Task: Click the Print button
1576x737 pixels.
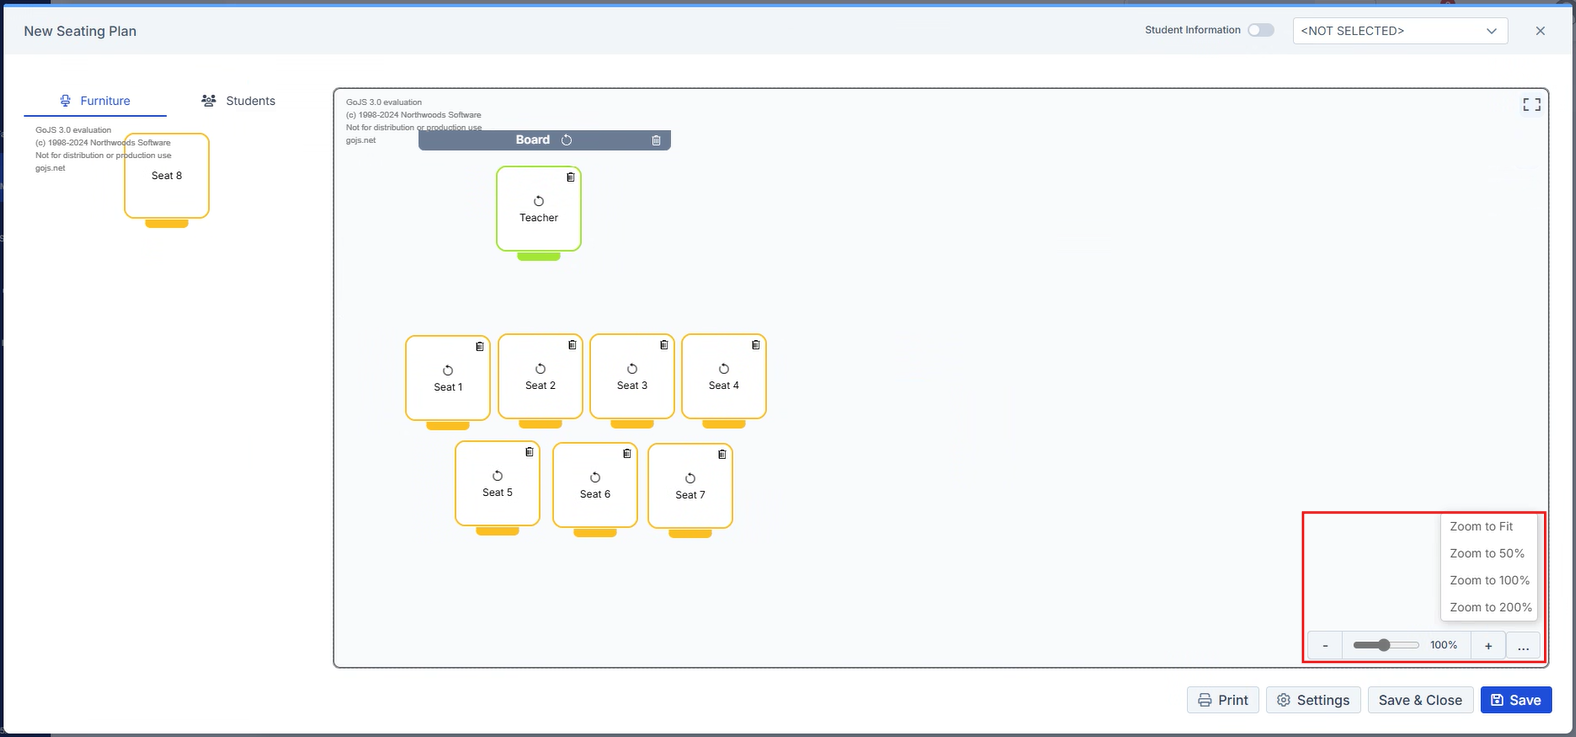Action: 1223,700
